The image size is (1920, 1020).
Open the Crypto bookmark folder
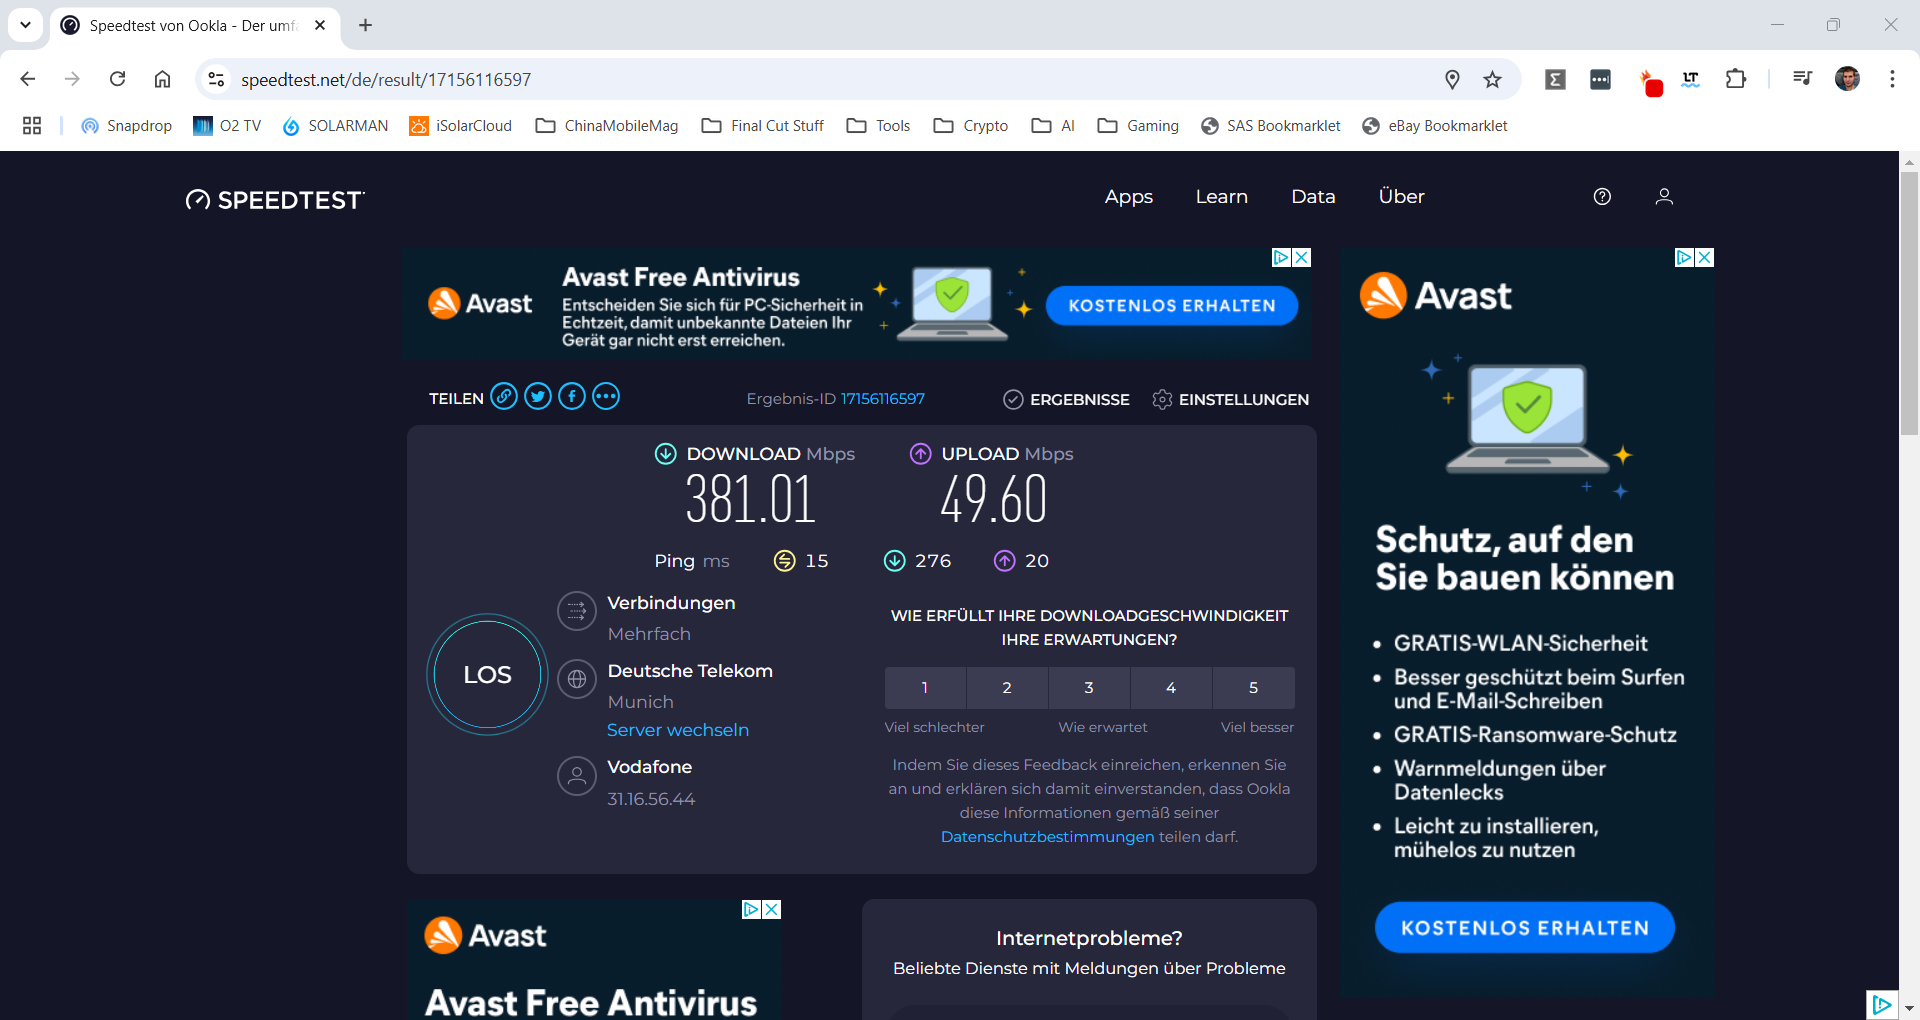[x=970, y=126]
